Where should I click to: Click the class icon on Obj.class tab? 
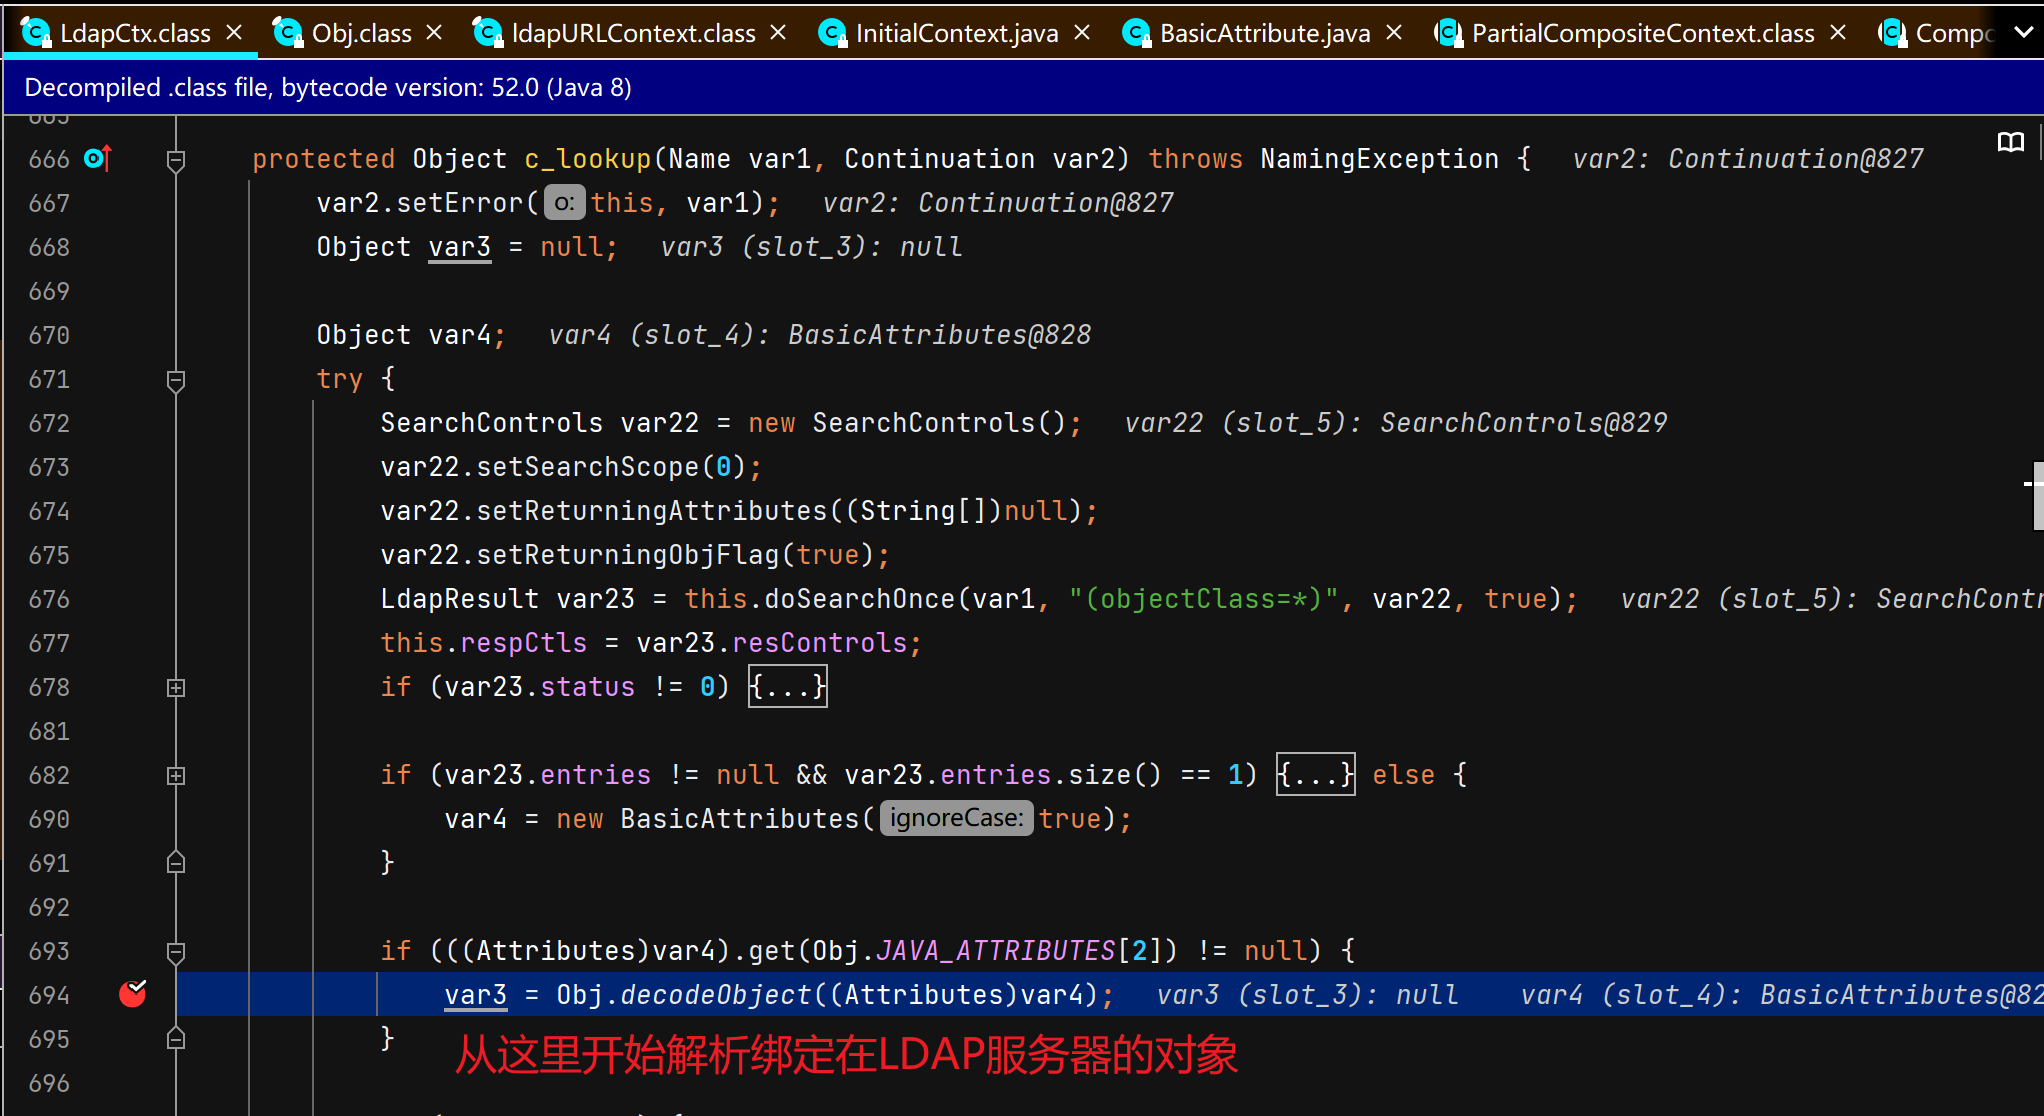pyautogui.click(x=288, y=33)
